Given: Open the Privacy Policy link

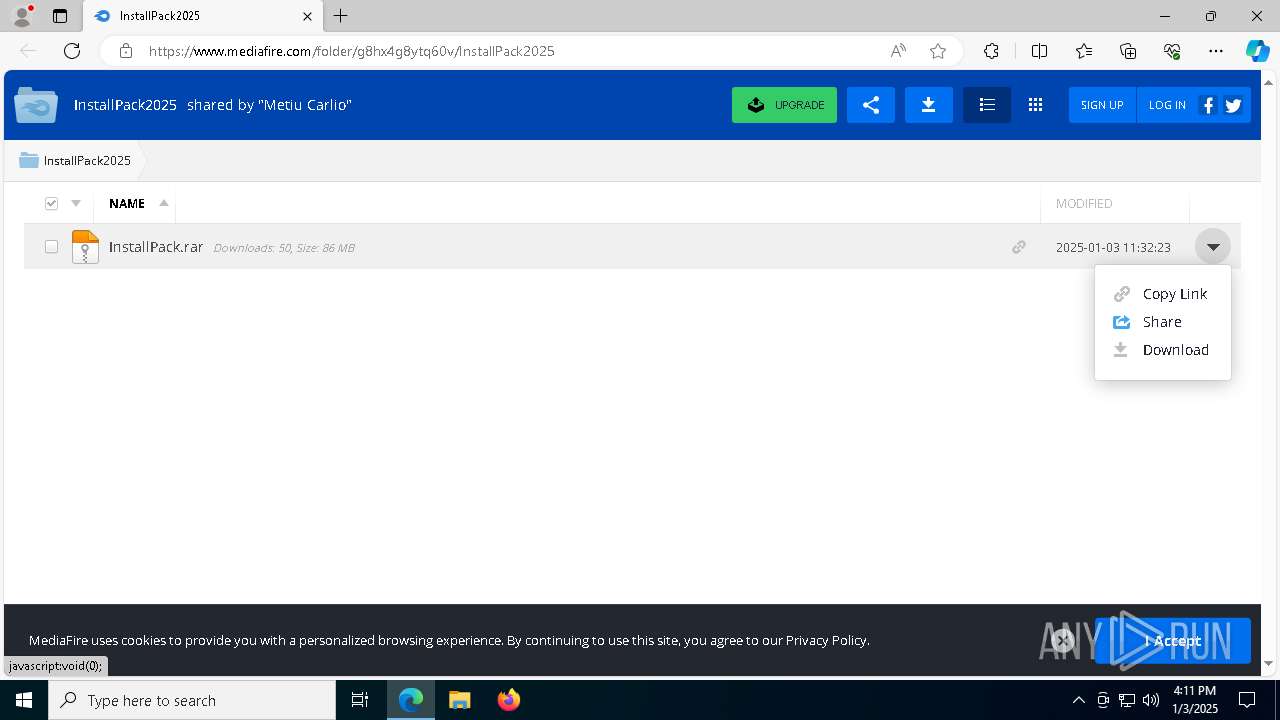Looking at the screenshot, I should coord(826,640).
